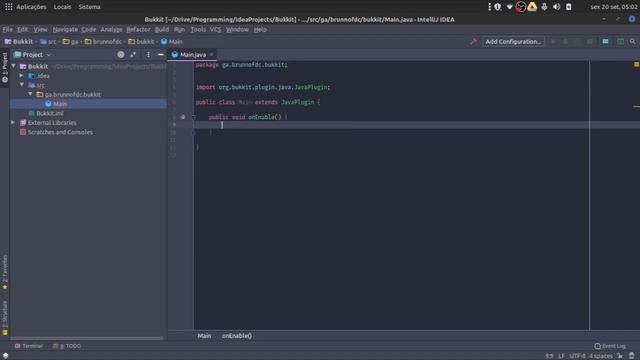Open the Analyze menu
640x360 pixels.
point(111,29)
